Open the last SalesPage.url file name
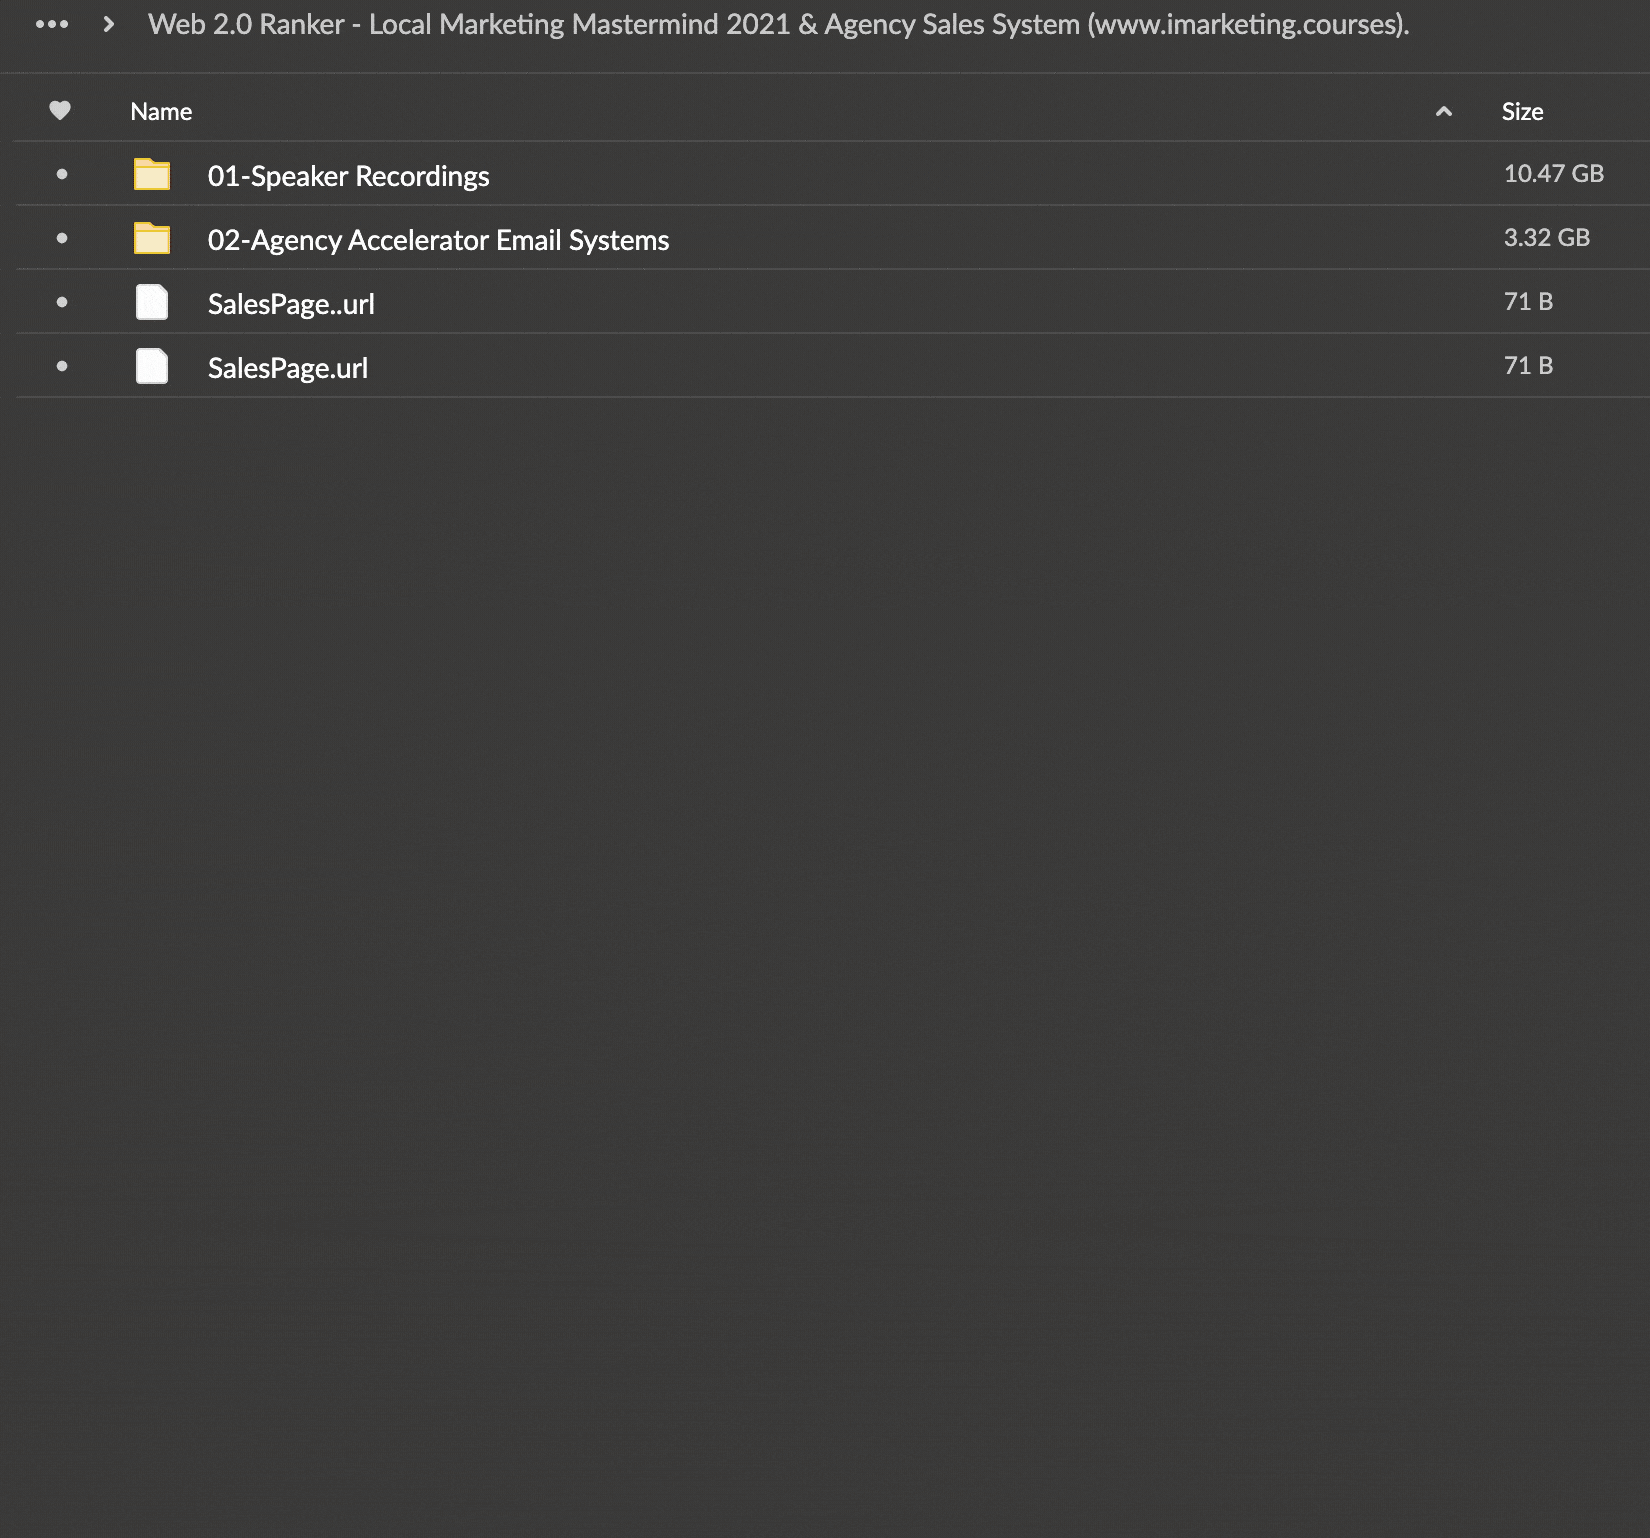 tap(288, 368)
